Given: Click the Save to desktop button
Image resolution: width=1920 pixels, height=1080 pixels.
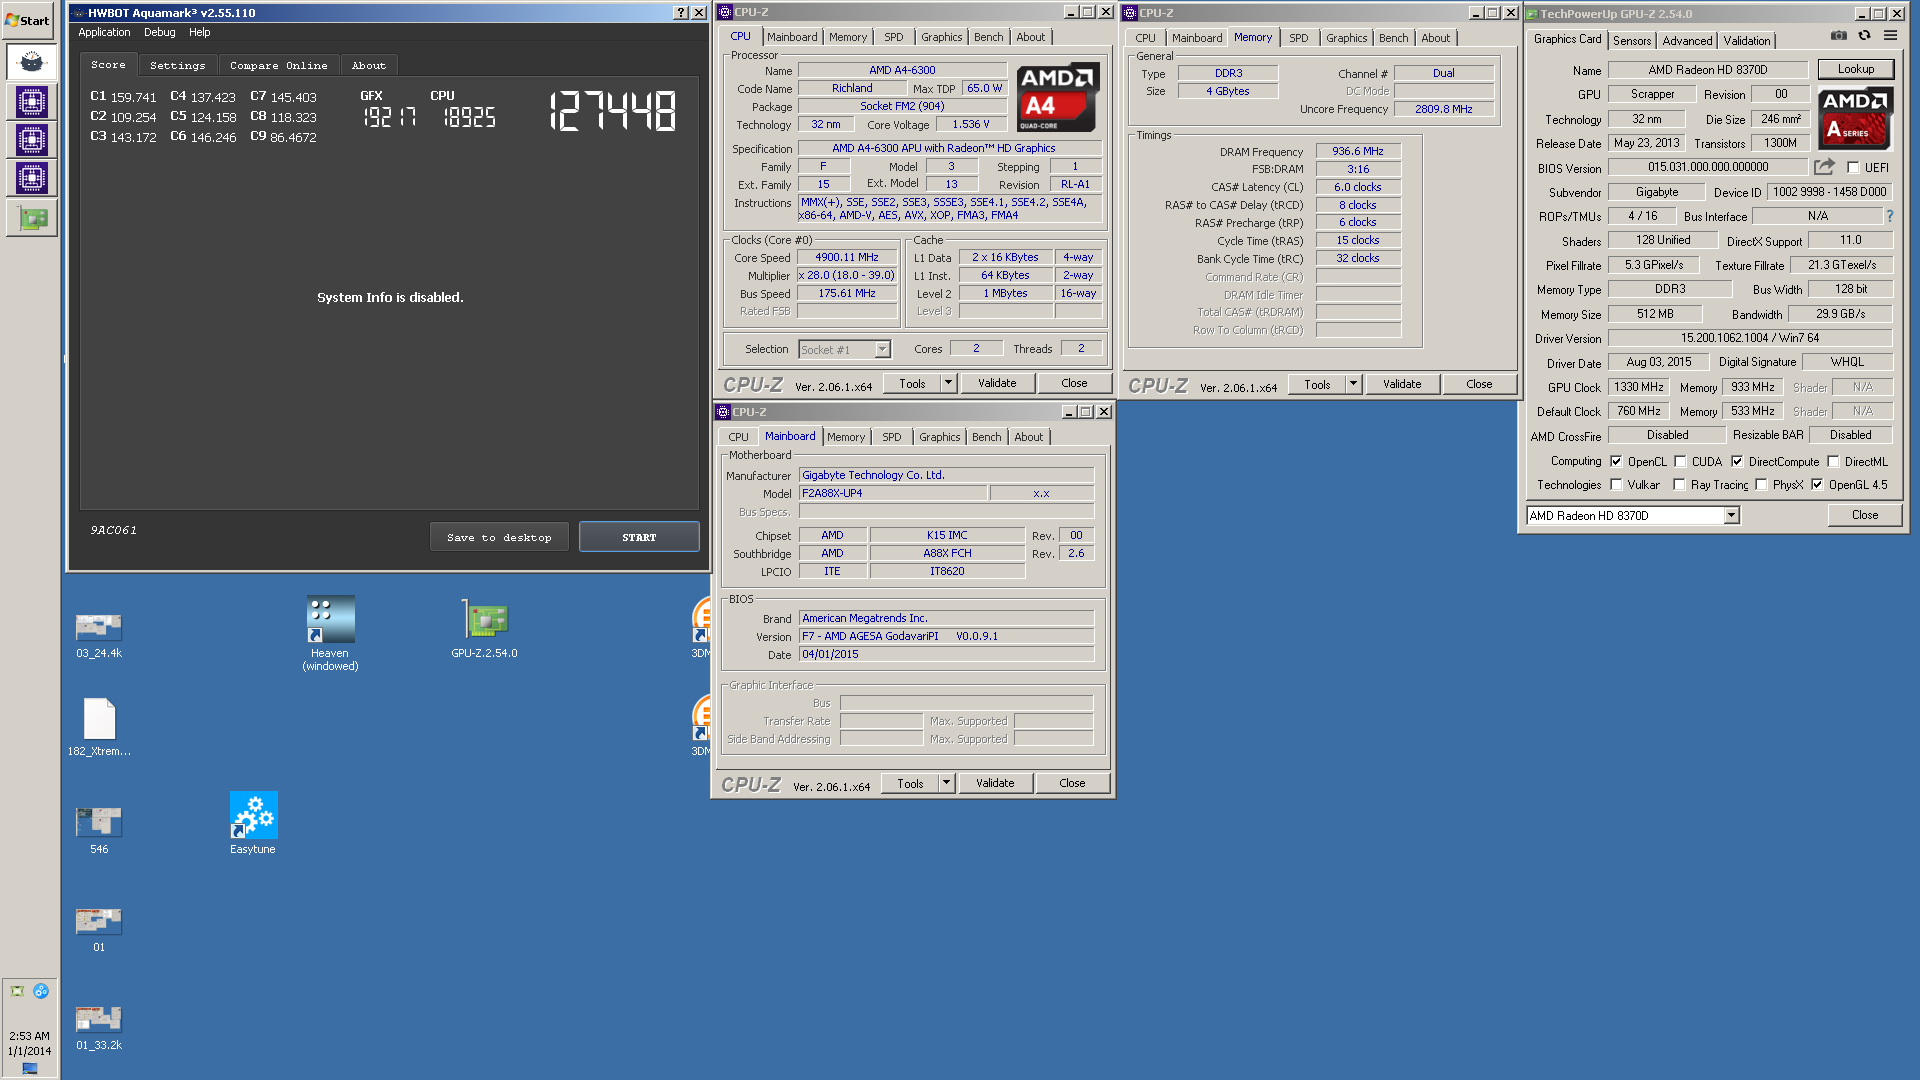Looking at the screenshot, I should coord(499,537).
